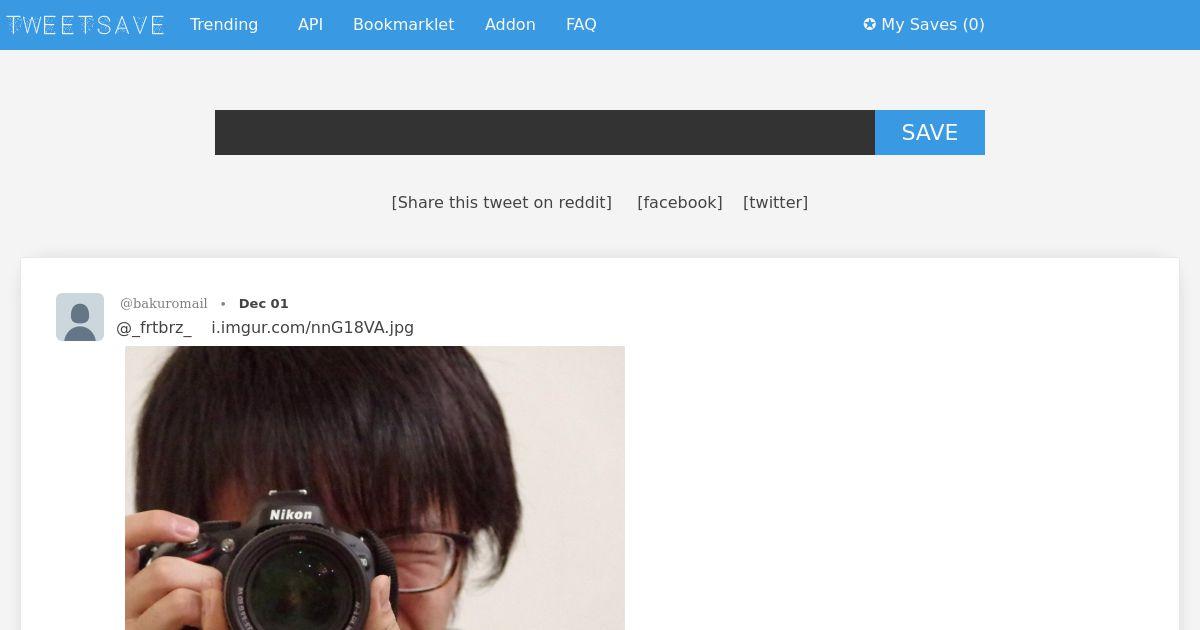The height and width of the screenshot is (630, 1200).
Task: Focus the tweet URL input field
Action: tap(545, 132)
